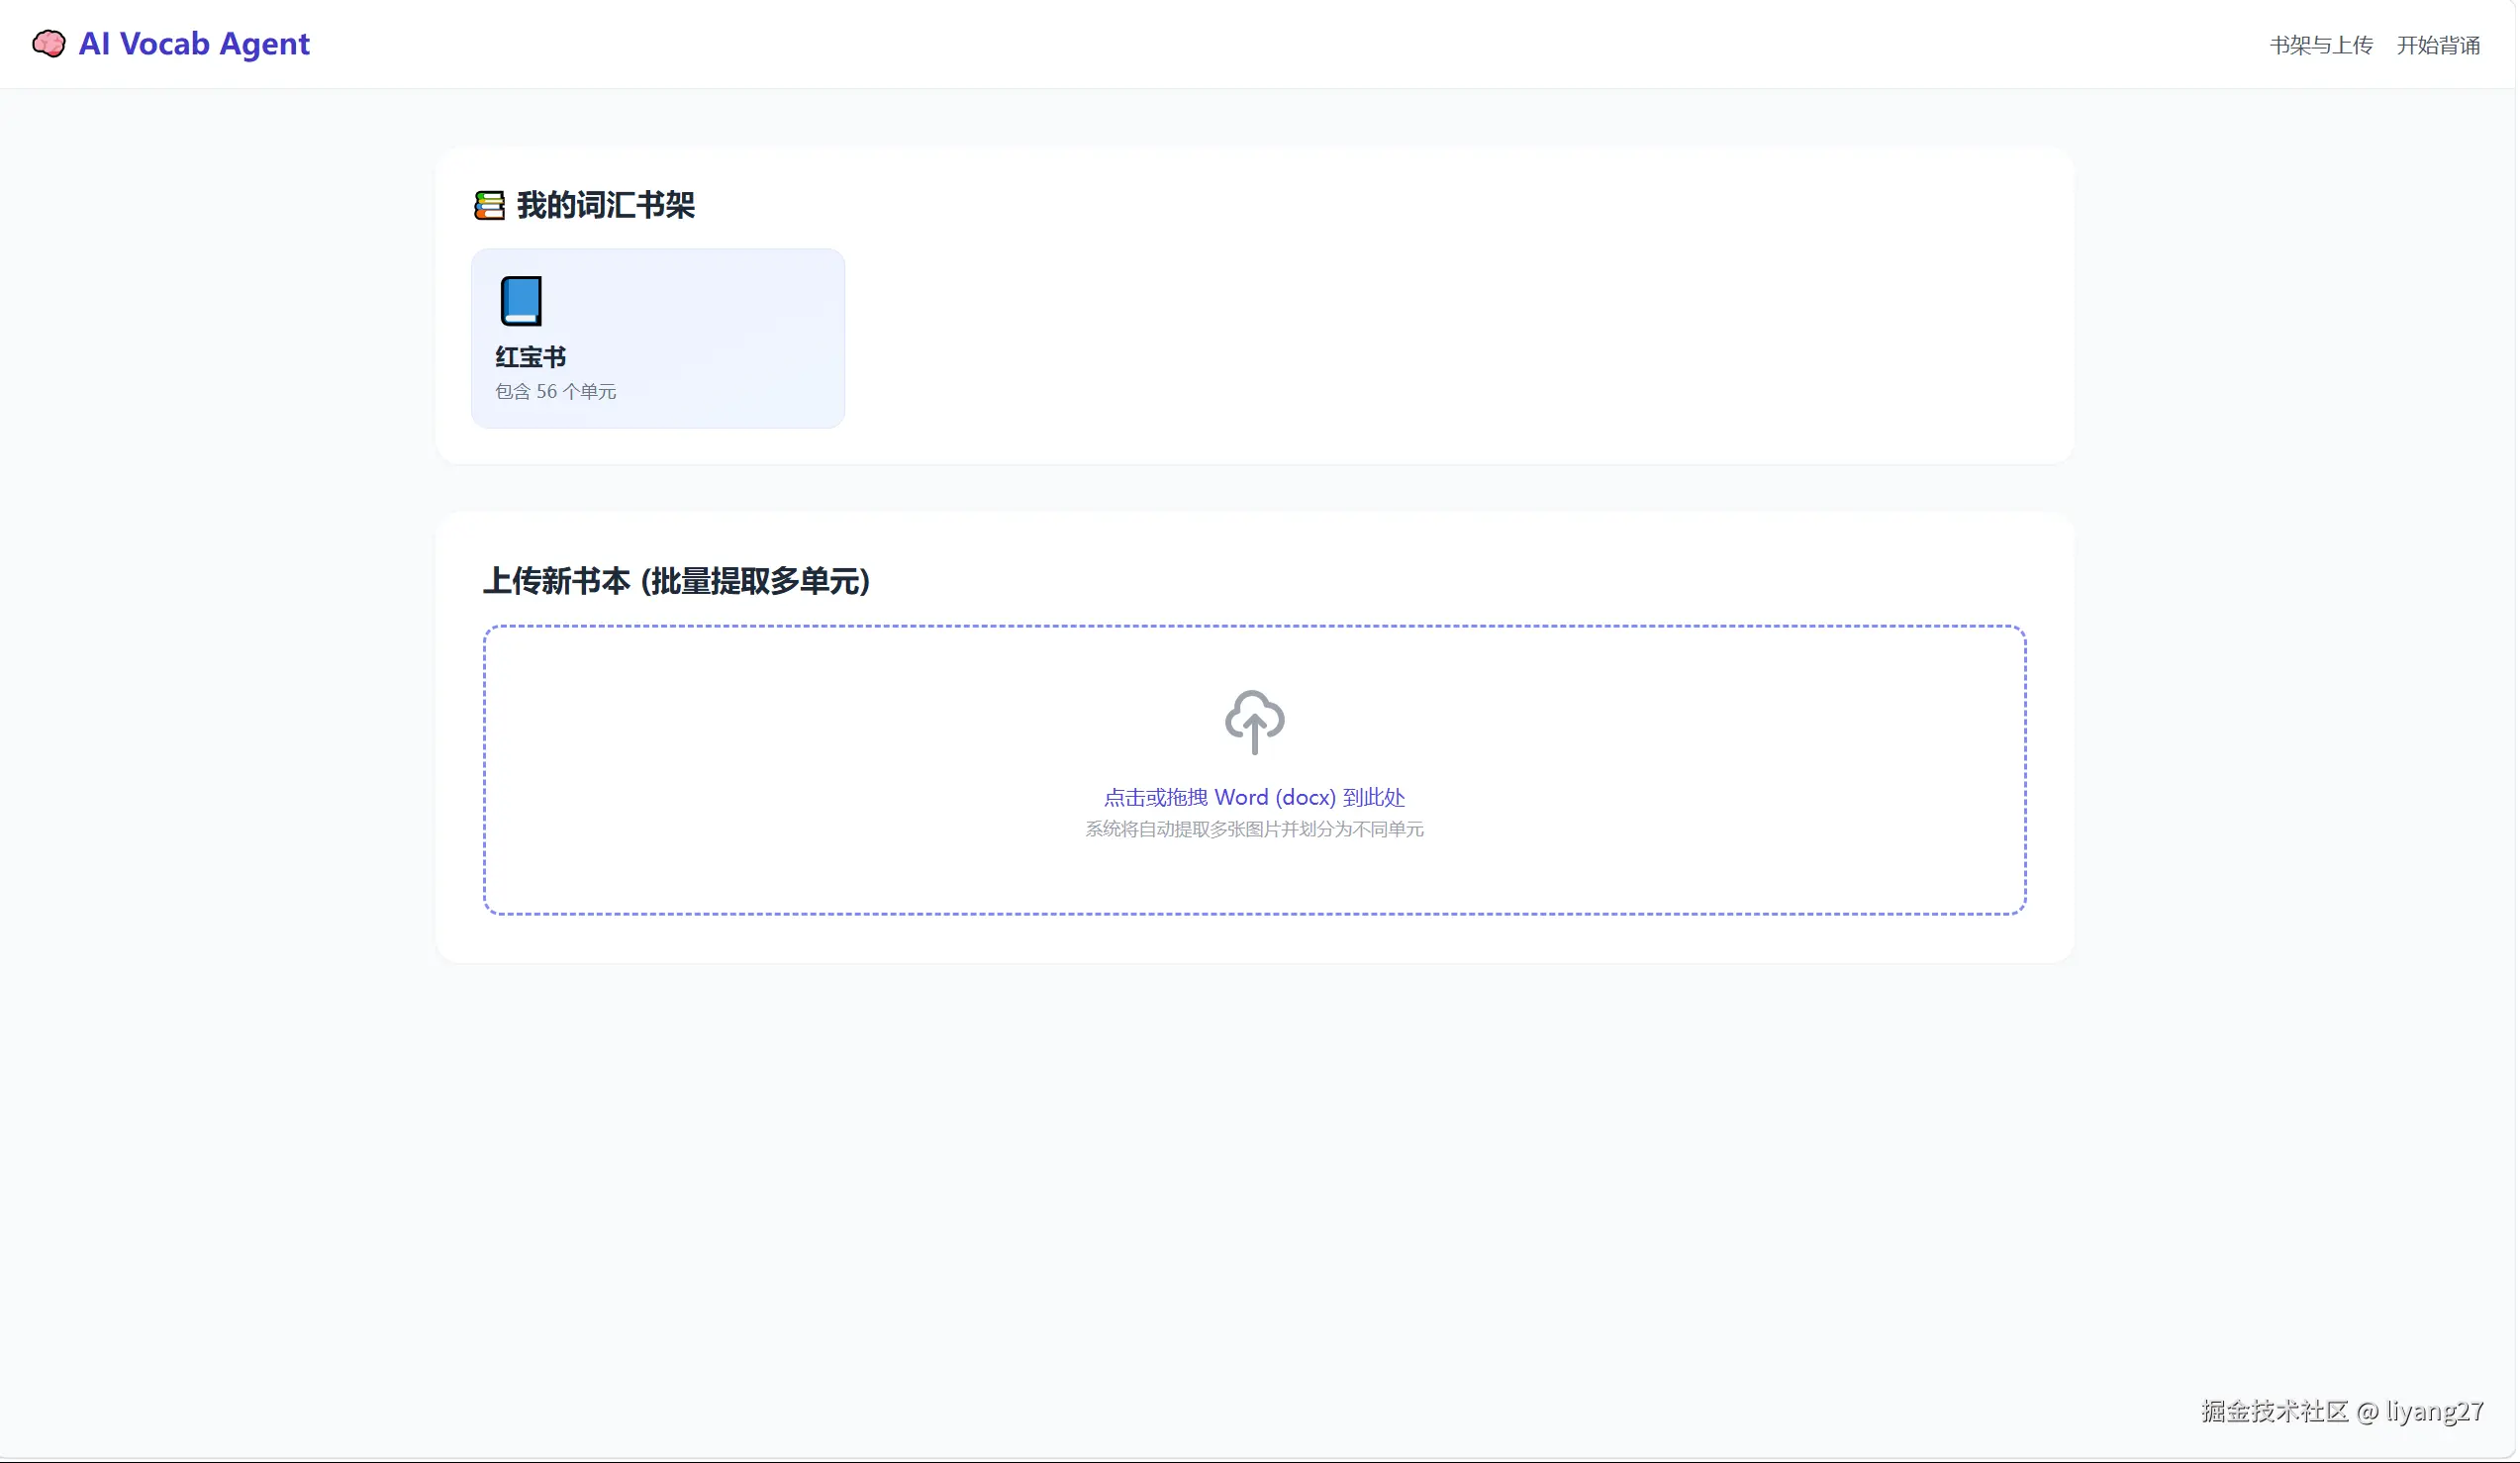Screen dimensions: 2520x1463
Task: Open the 书架与上传 navigation item
Action: (x=2321, y=45)
